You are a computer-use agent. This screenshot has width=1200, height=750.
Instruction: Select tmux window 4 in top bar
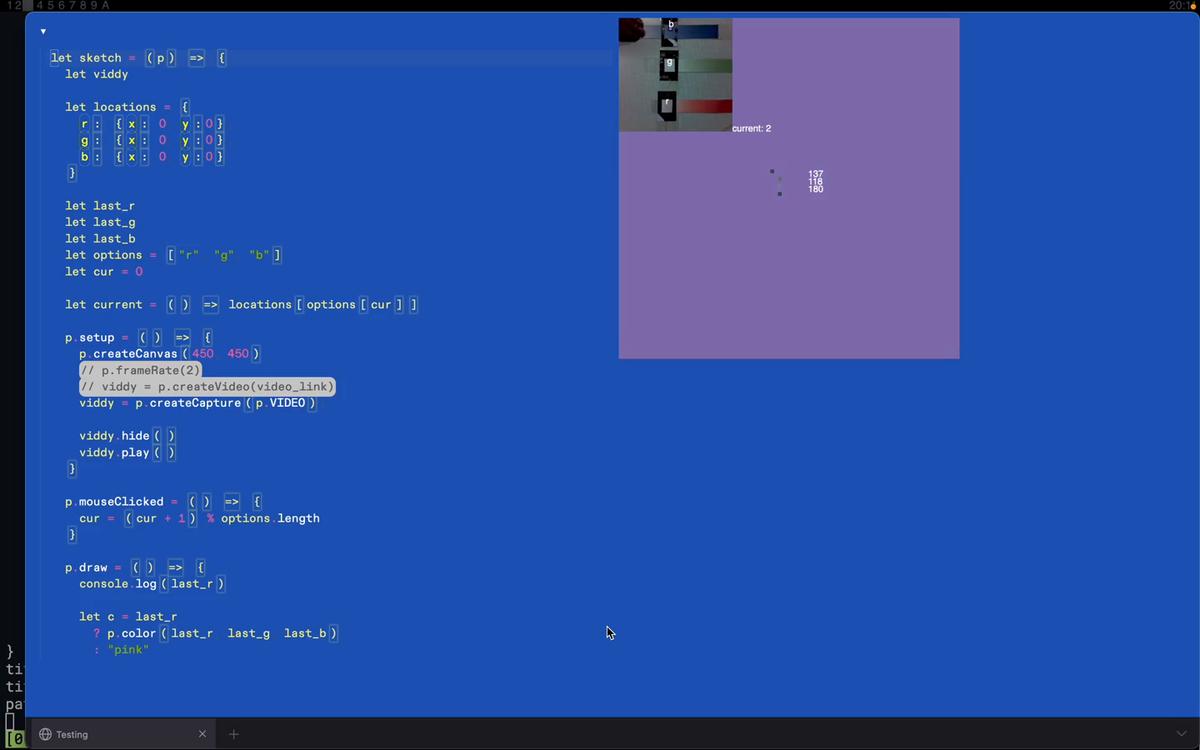coord(39,6)
